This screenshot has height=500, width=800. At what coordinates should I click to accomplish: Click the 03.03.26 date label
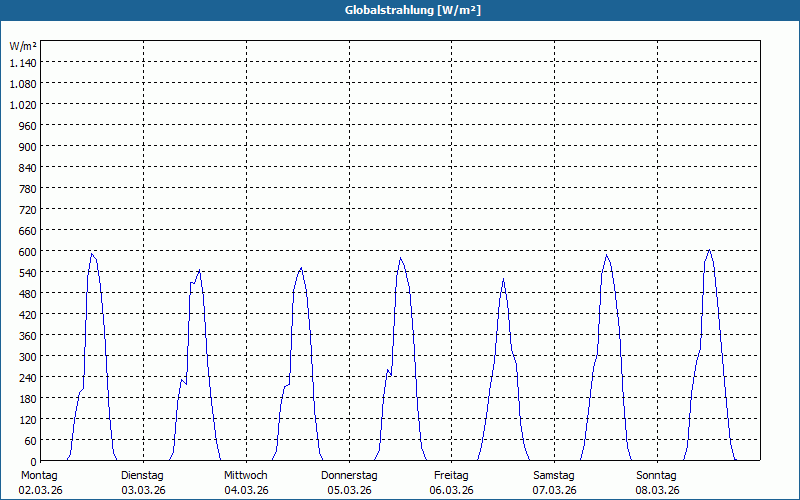(143, 491)
